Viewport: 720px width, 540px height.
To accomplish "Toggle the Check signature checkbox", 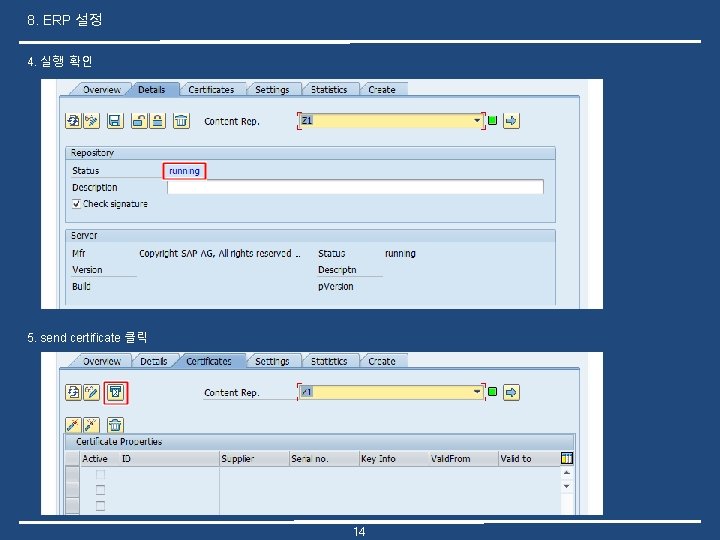I will [x=76, y=203].
